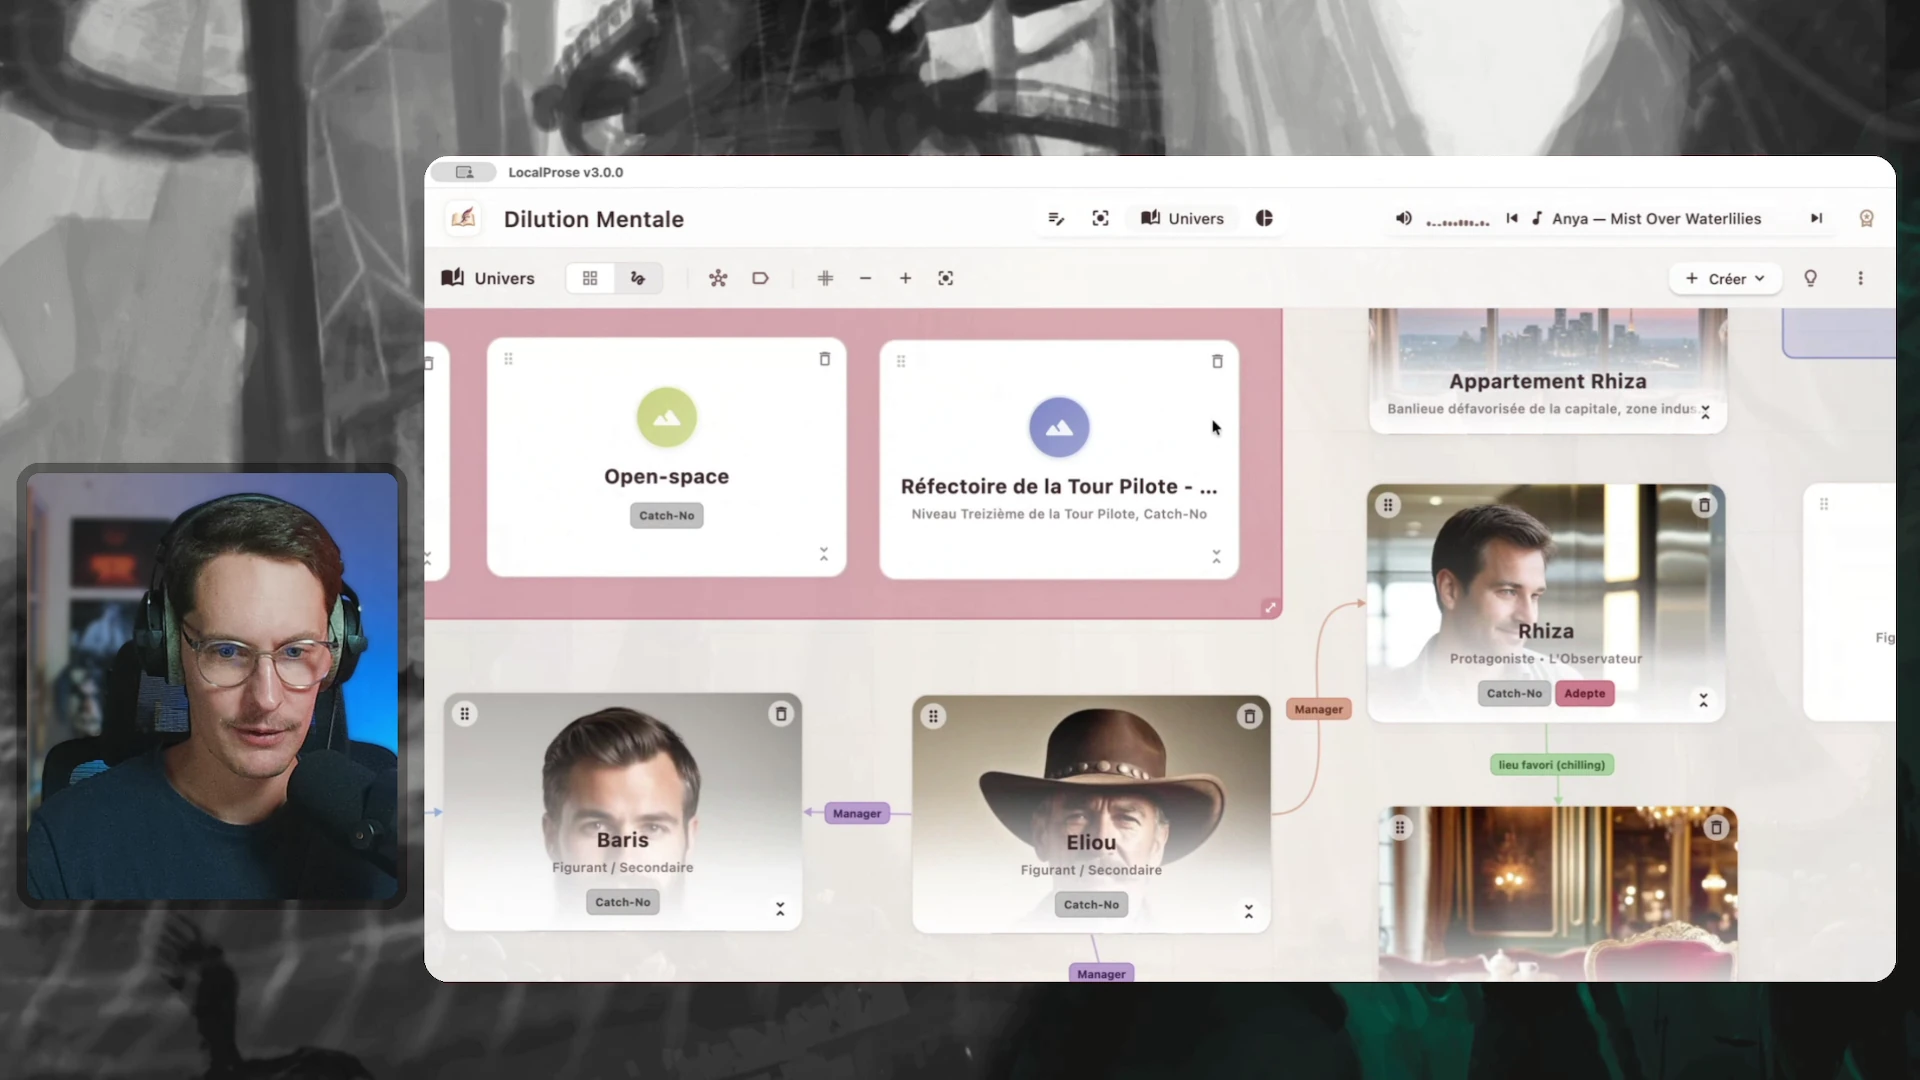This screenshot has width=1920, height=1080.
Task: Open the LocalProse quill app logo
Action: click(463, 218)
